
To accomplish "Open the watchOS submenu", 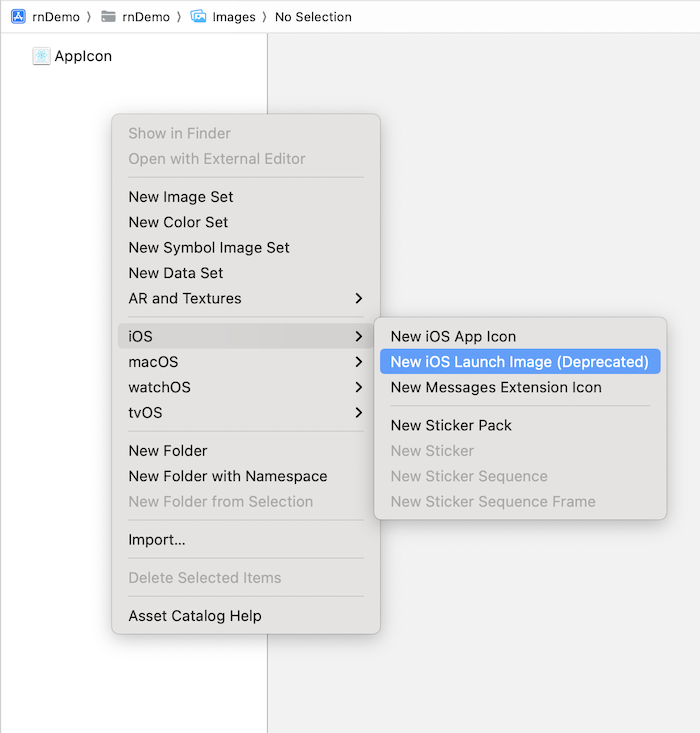I will (245, 388).
